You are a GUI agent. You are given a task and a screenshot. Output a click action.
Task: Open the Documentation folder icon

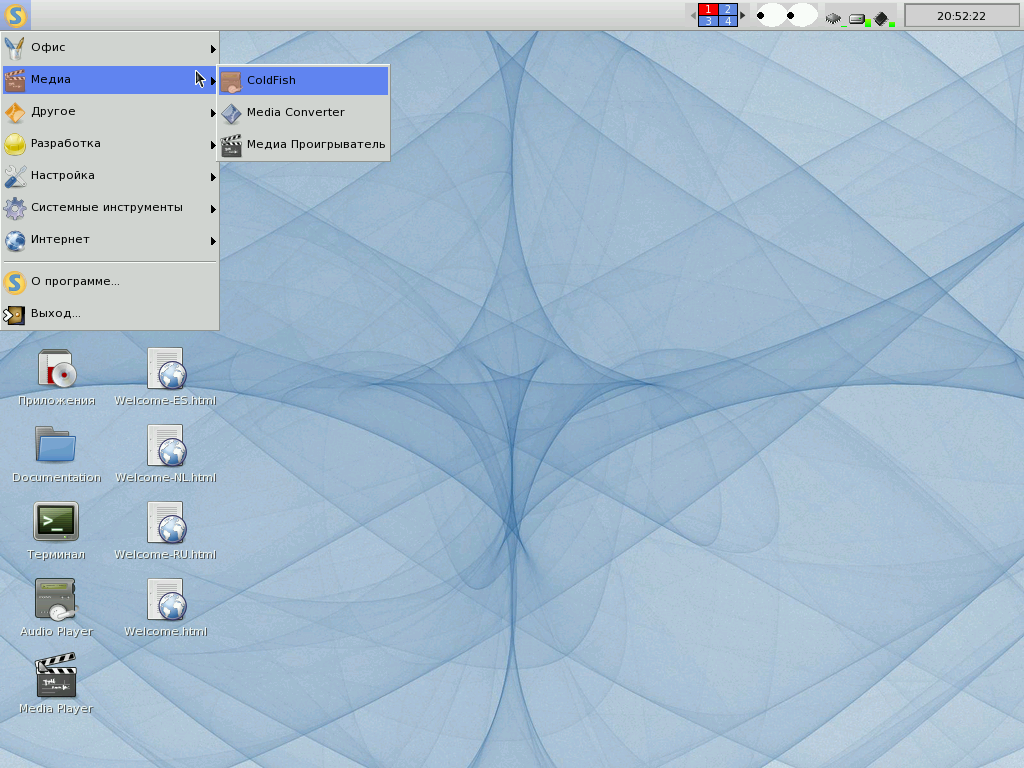[x=56, y=445]
